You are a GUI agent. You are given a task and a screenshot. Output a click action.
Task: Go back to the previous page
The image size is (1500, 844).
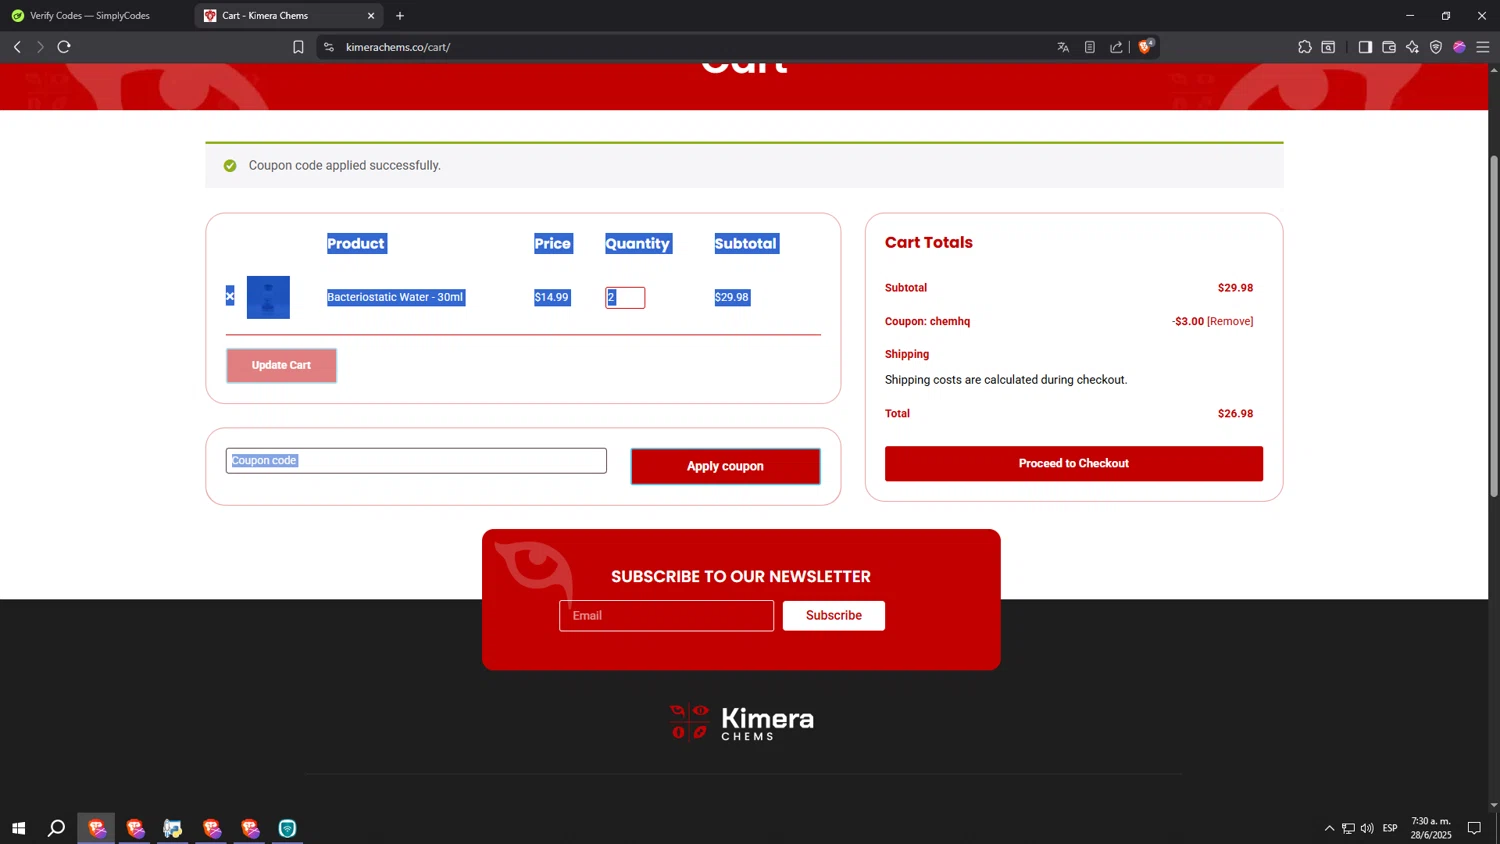pos(17,47)
